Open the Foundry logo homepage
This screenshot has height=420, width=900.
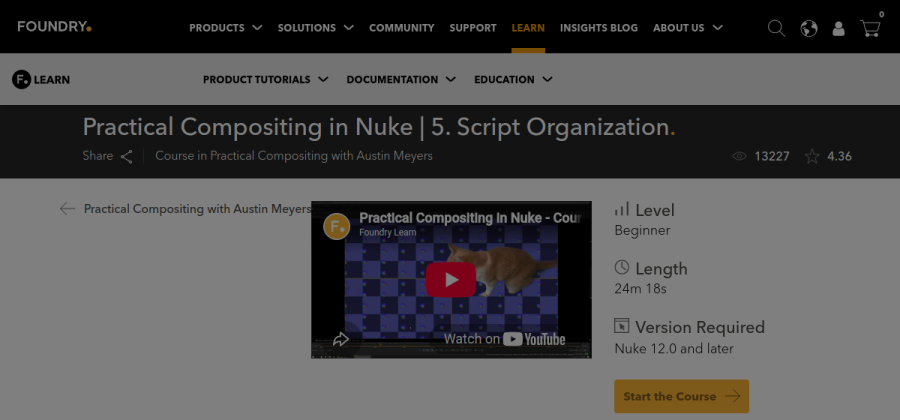click(55, 27)
